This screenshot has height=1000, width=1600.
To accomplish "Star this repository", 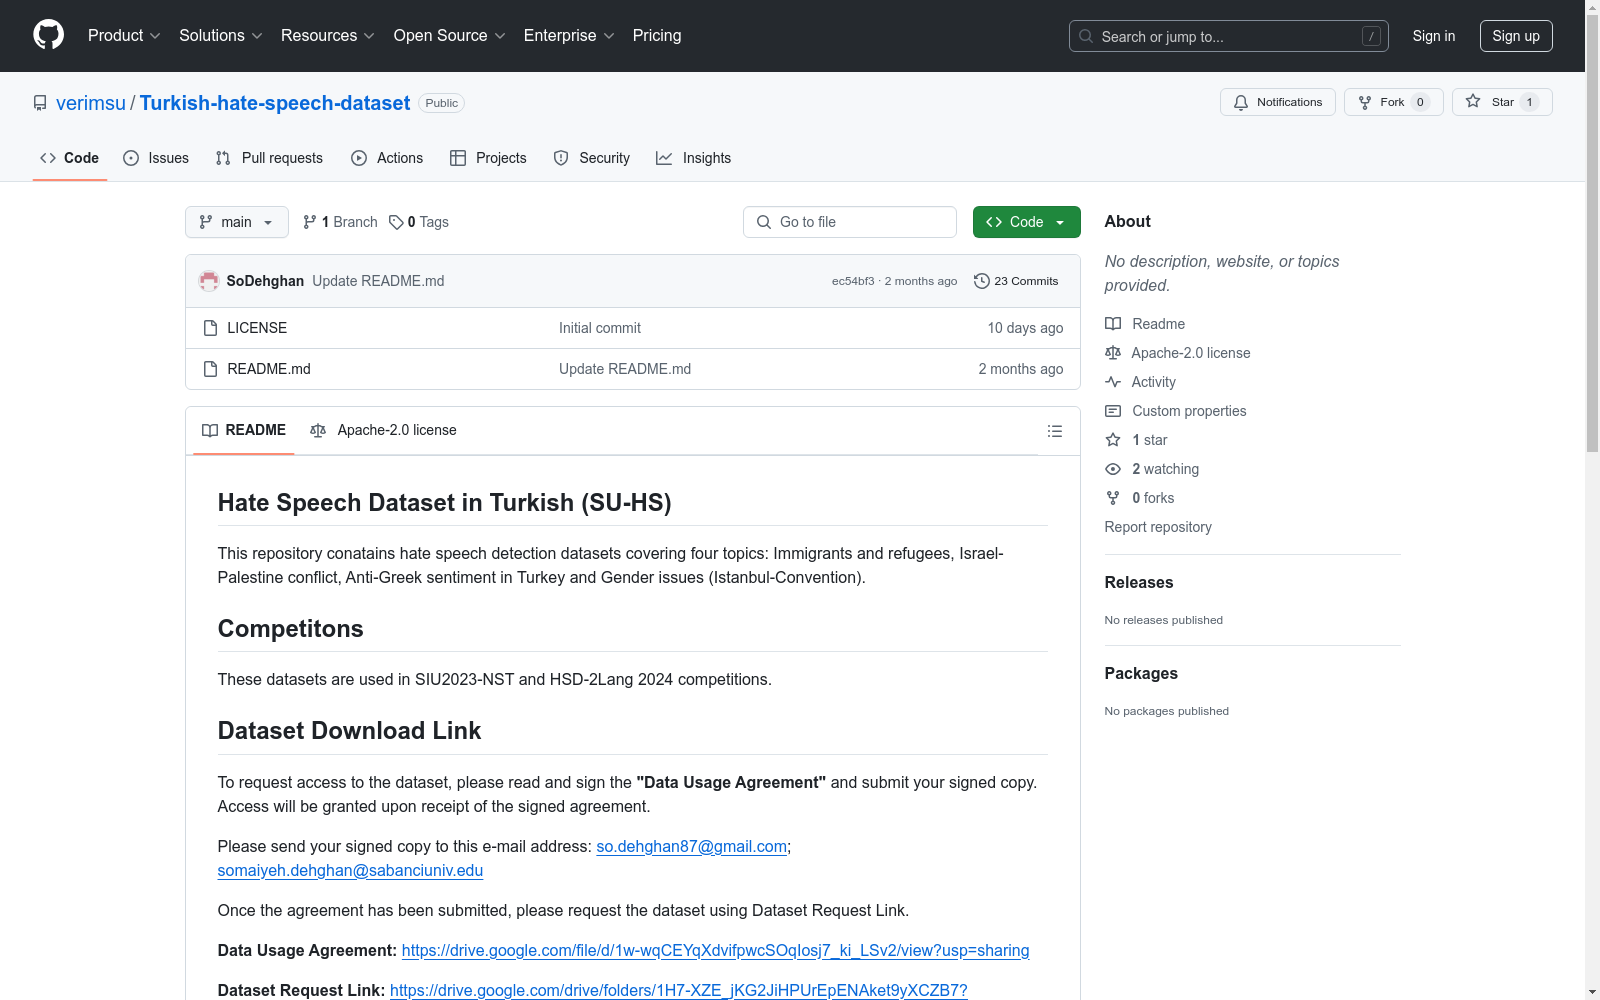I will pos(1502,102).
